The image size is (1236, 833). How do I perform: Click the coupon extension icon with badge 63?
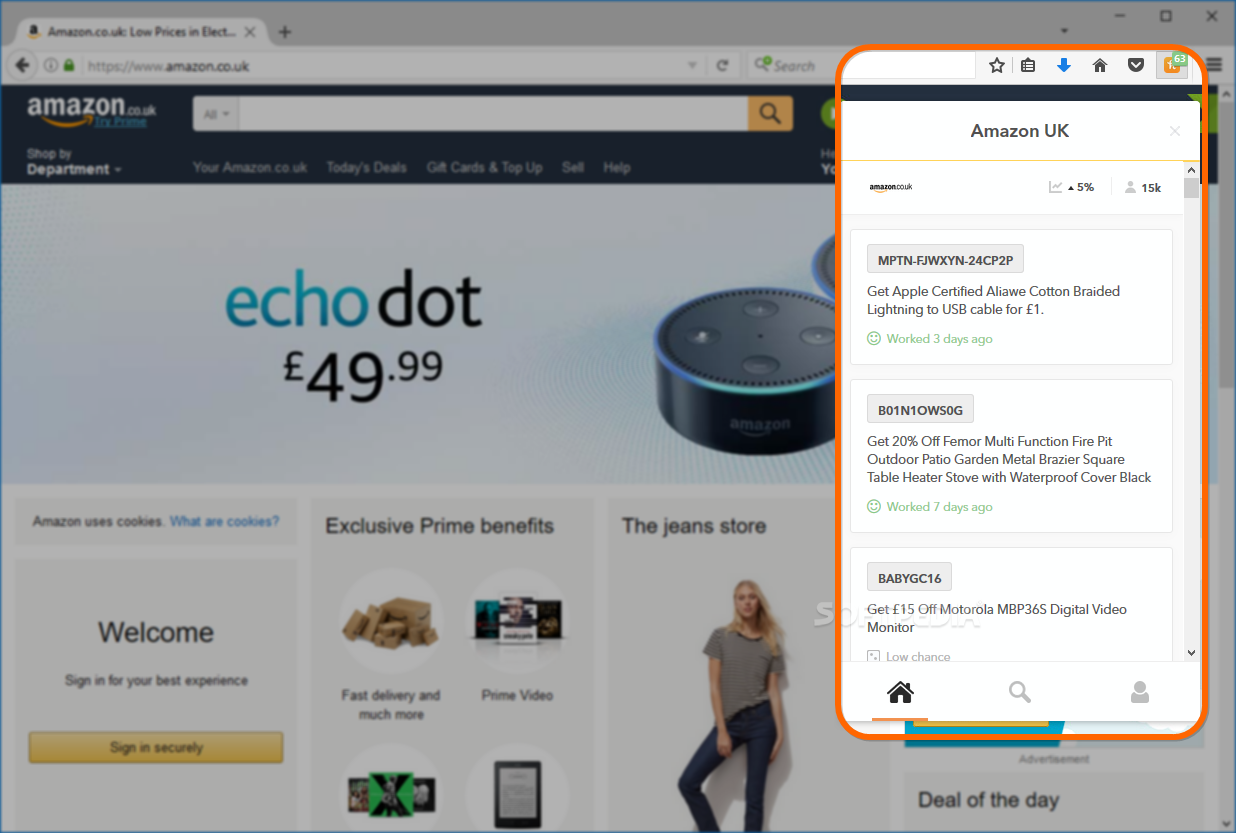tap(1173, 65)
